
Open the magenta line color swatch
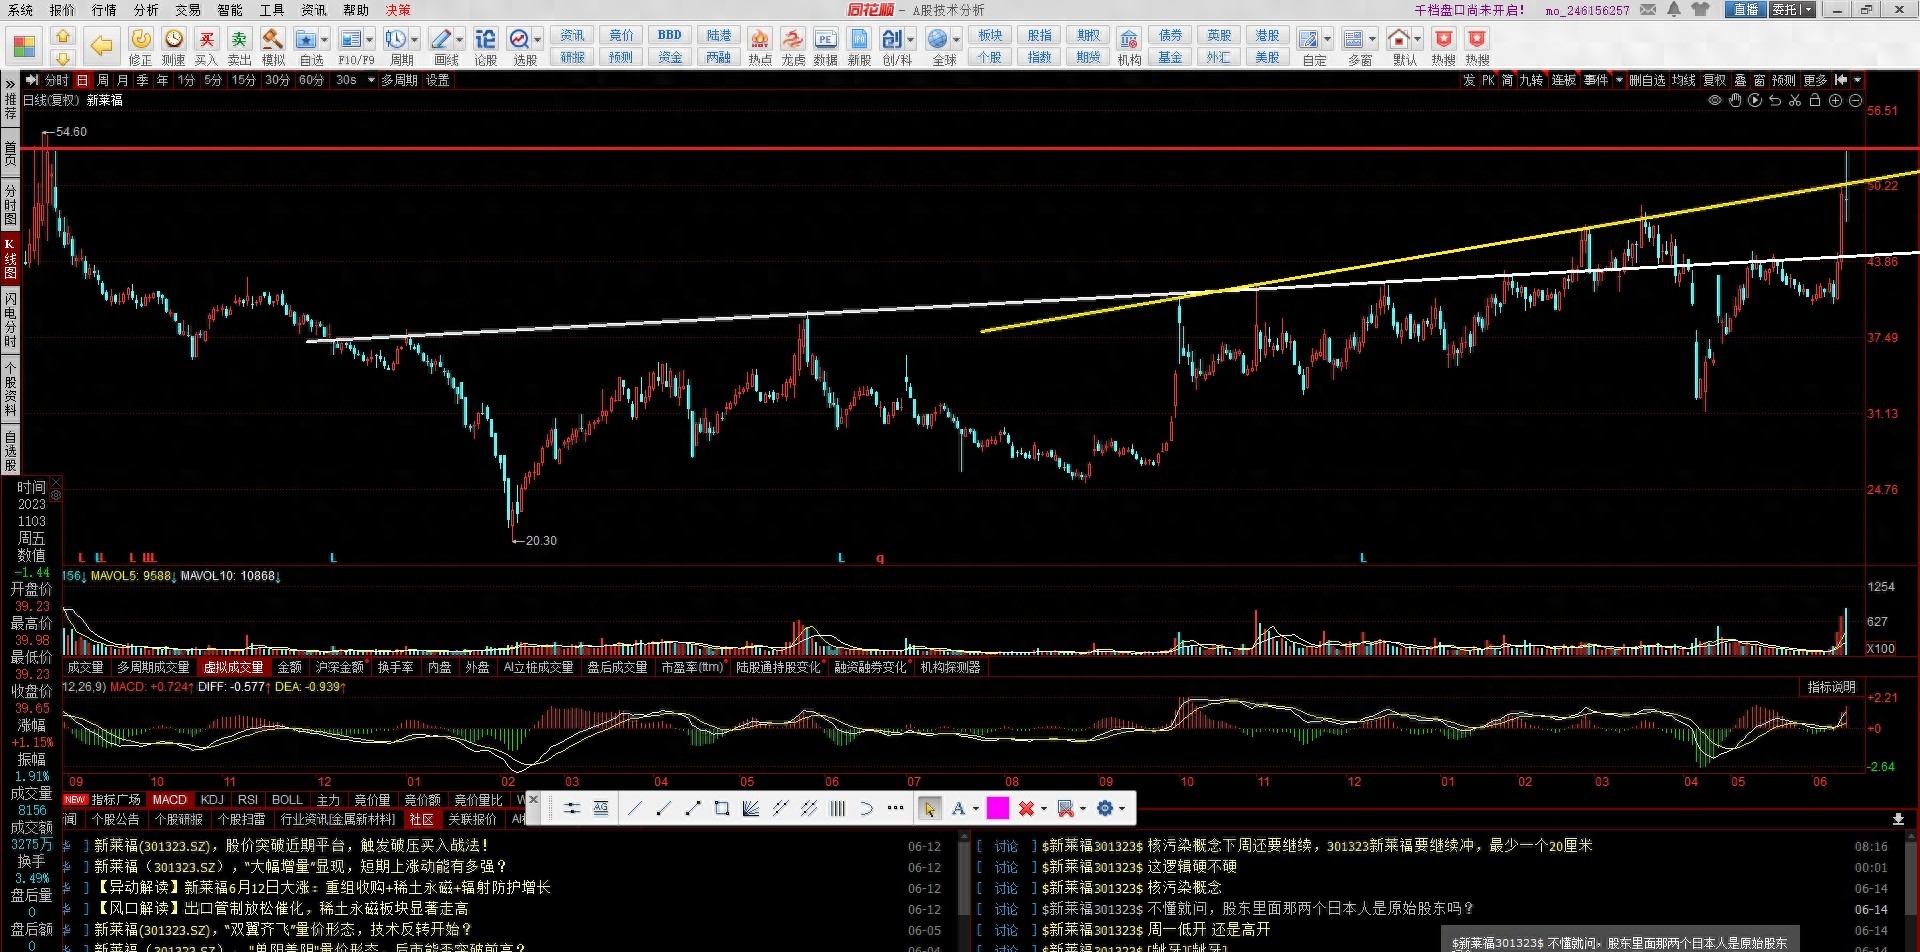point(997,808)
